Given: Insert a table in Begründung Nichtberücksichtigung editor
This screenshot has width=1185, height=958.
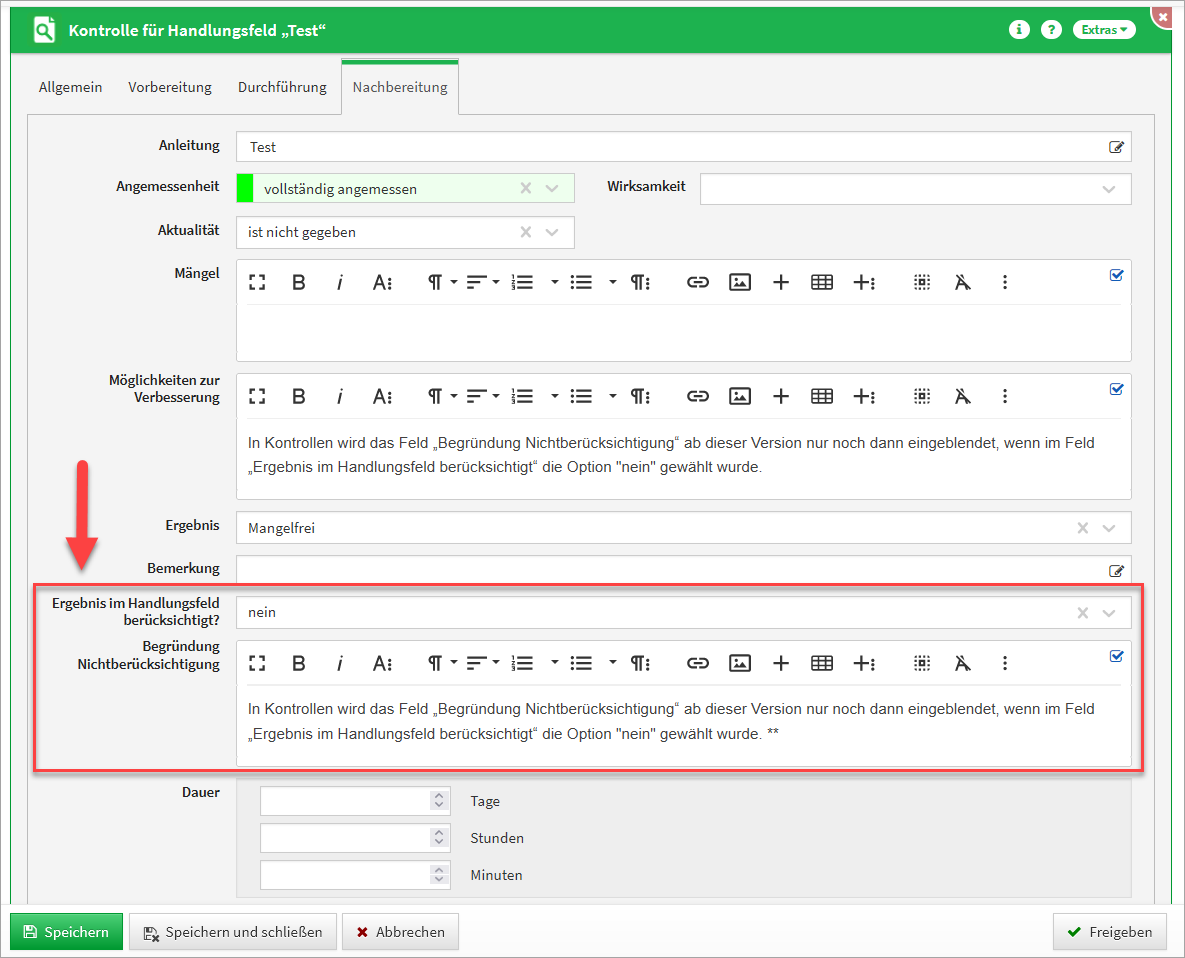Looking at the screenshot, I should click(x=822, y=663).
